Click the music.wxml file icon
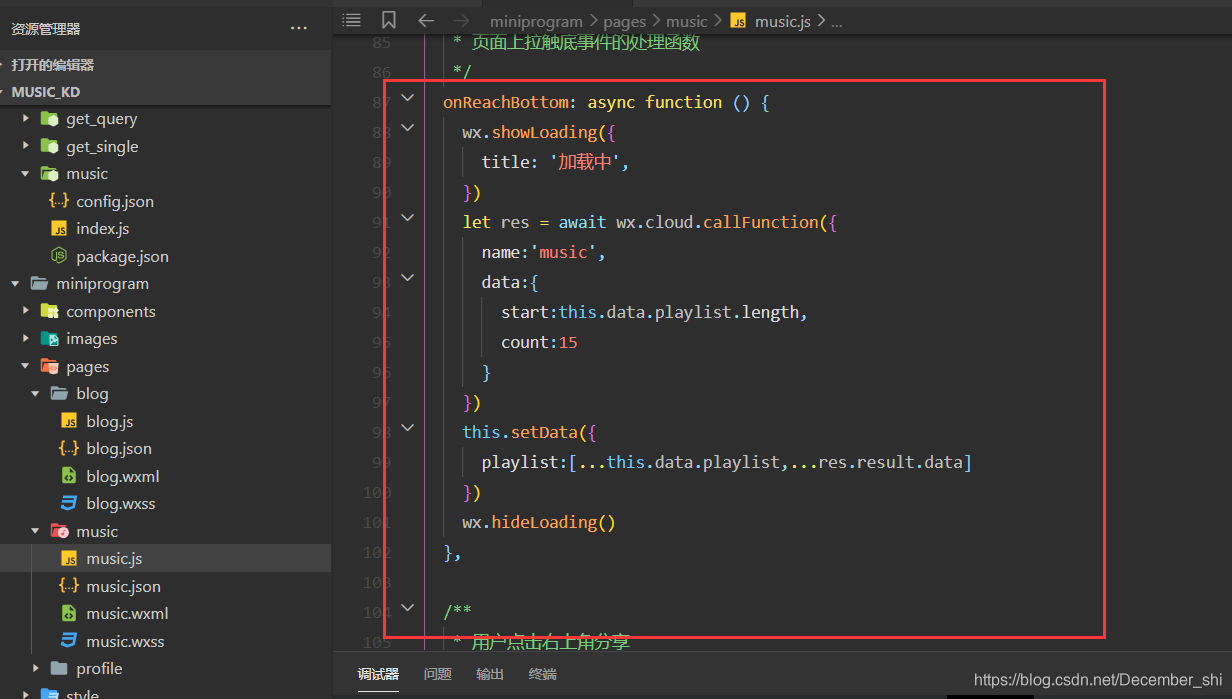1232x699 pixels. pos(69,613)
